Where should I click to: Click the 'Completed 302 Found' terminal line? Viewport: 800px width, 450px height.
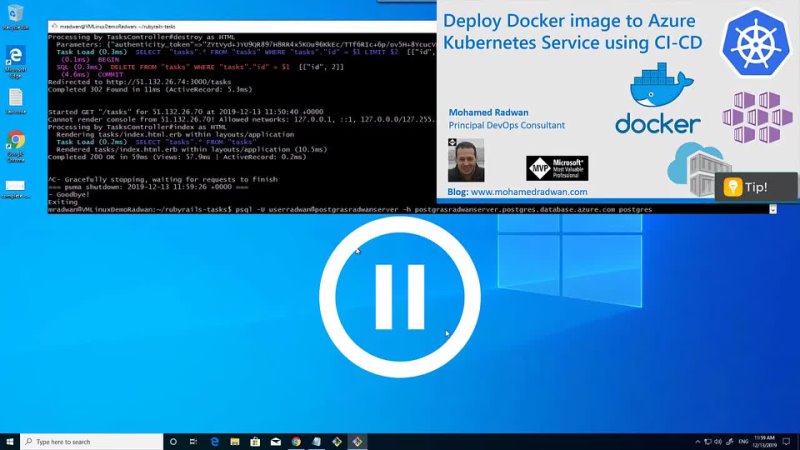click(x=150, y=90)
